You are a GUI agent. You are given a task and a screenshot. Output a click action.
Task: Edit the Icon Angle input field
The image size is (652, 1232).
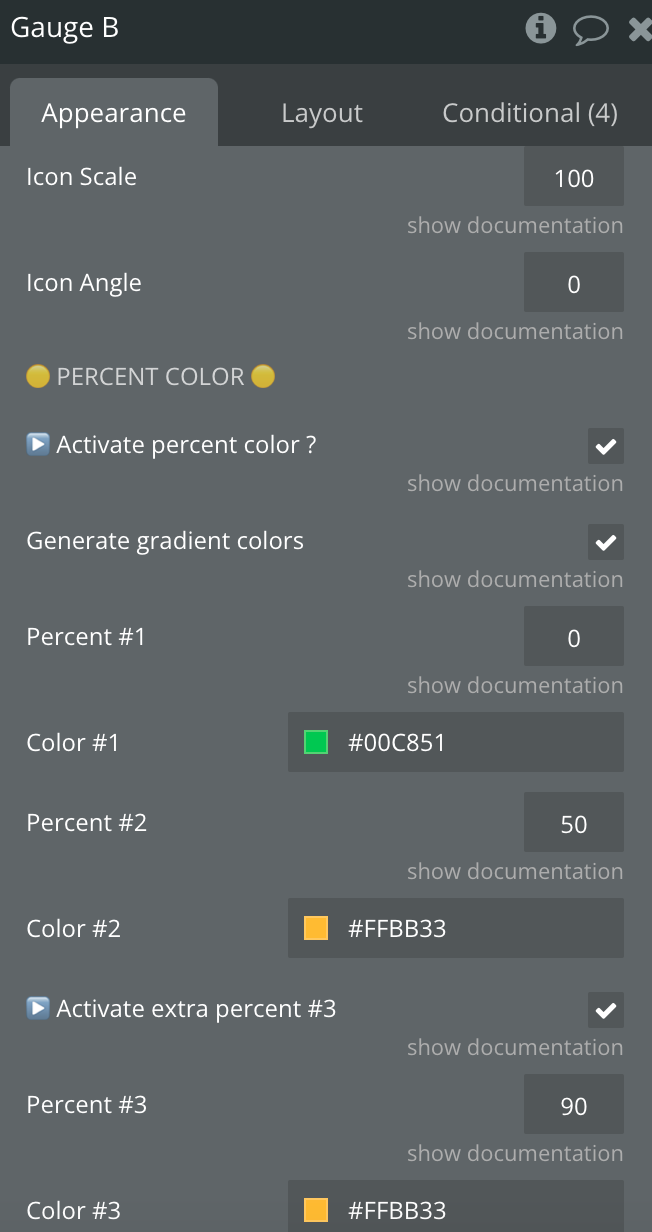point(573,285)
